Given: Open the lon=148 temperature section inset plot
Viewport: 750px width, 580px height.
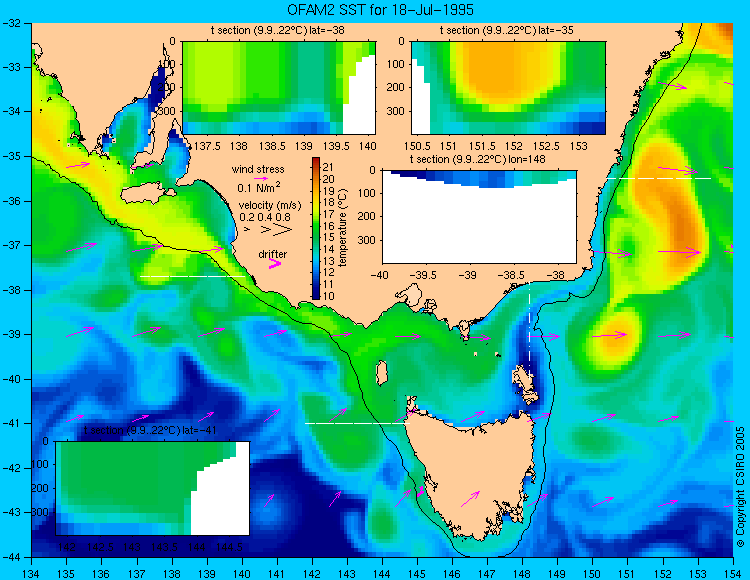Looking at the screenshot, I should click(479, 217).
